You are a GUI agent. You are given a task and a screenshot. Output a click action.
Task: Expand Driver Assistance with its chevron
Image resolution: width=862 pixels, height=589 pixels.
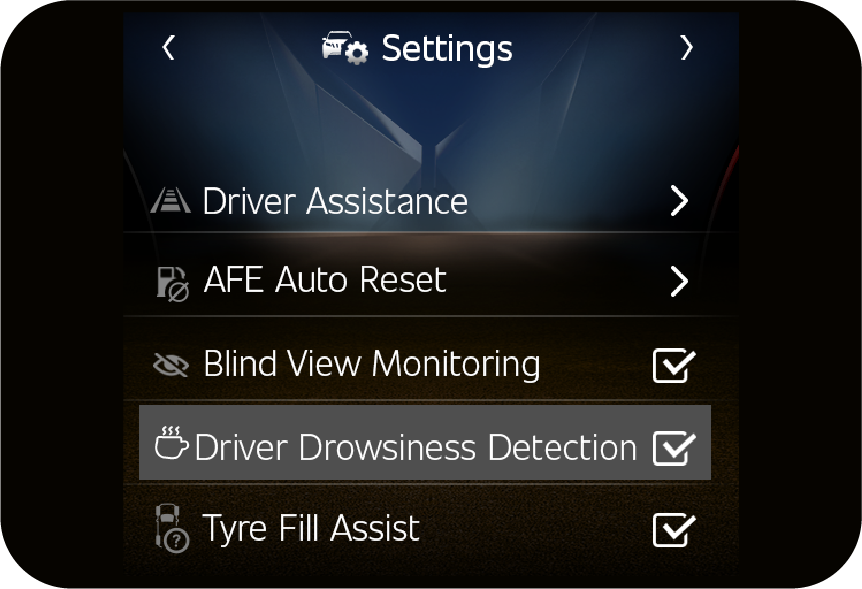pyautogui.click(x=679, y=201)
